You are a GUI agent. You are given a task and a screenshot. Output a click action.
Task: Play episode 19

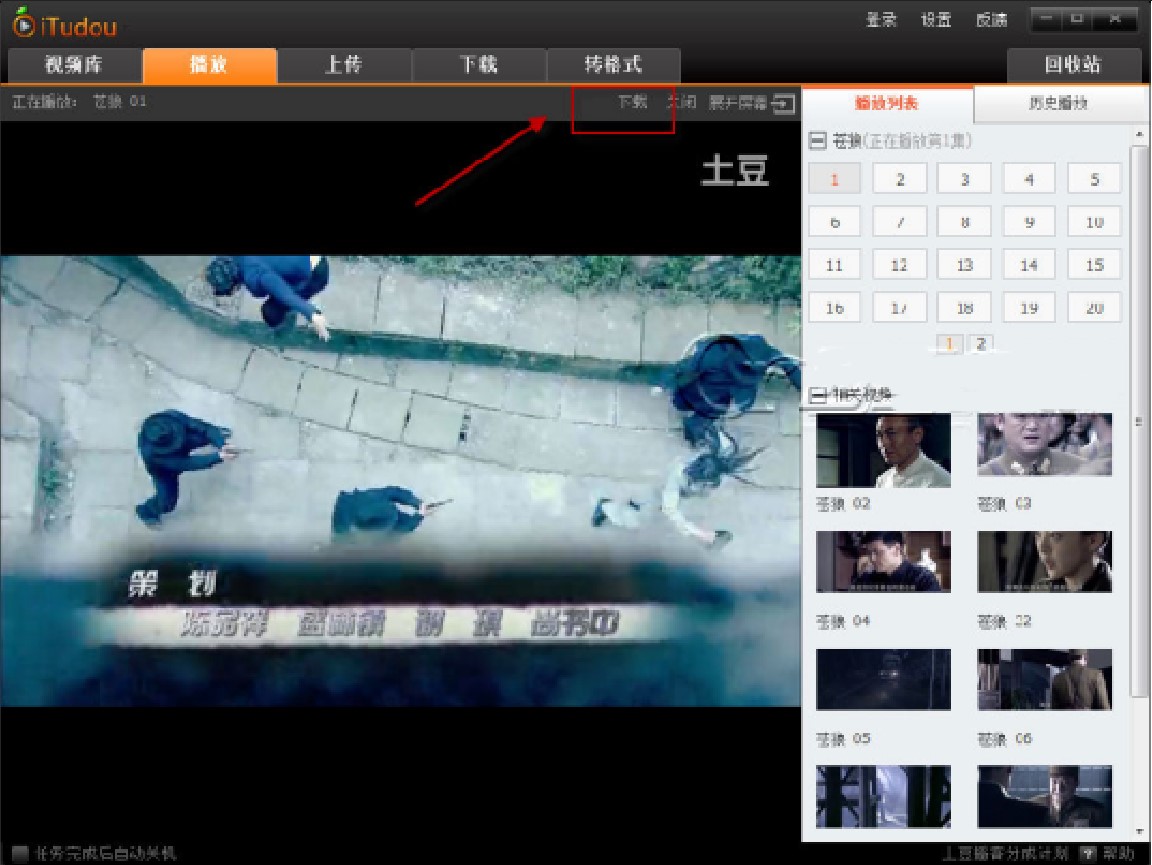1029,308
